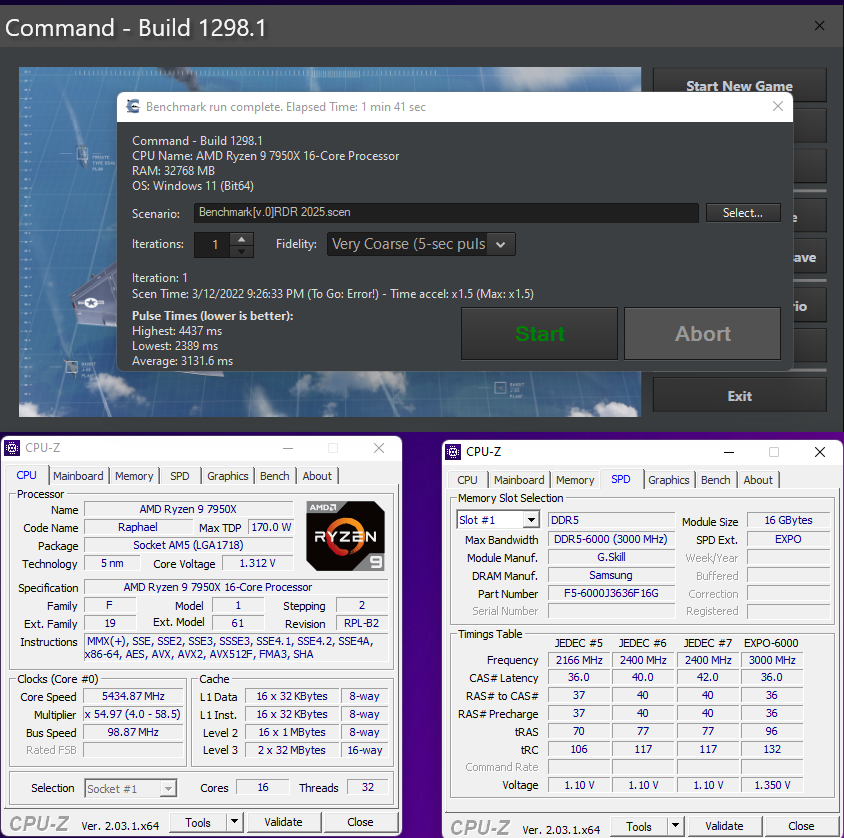Click Core Speed value 5434.87 MHz
This screenshot has width=844, height=838.
click(133, 696)
